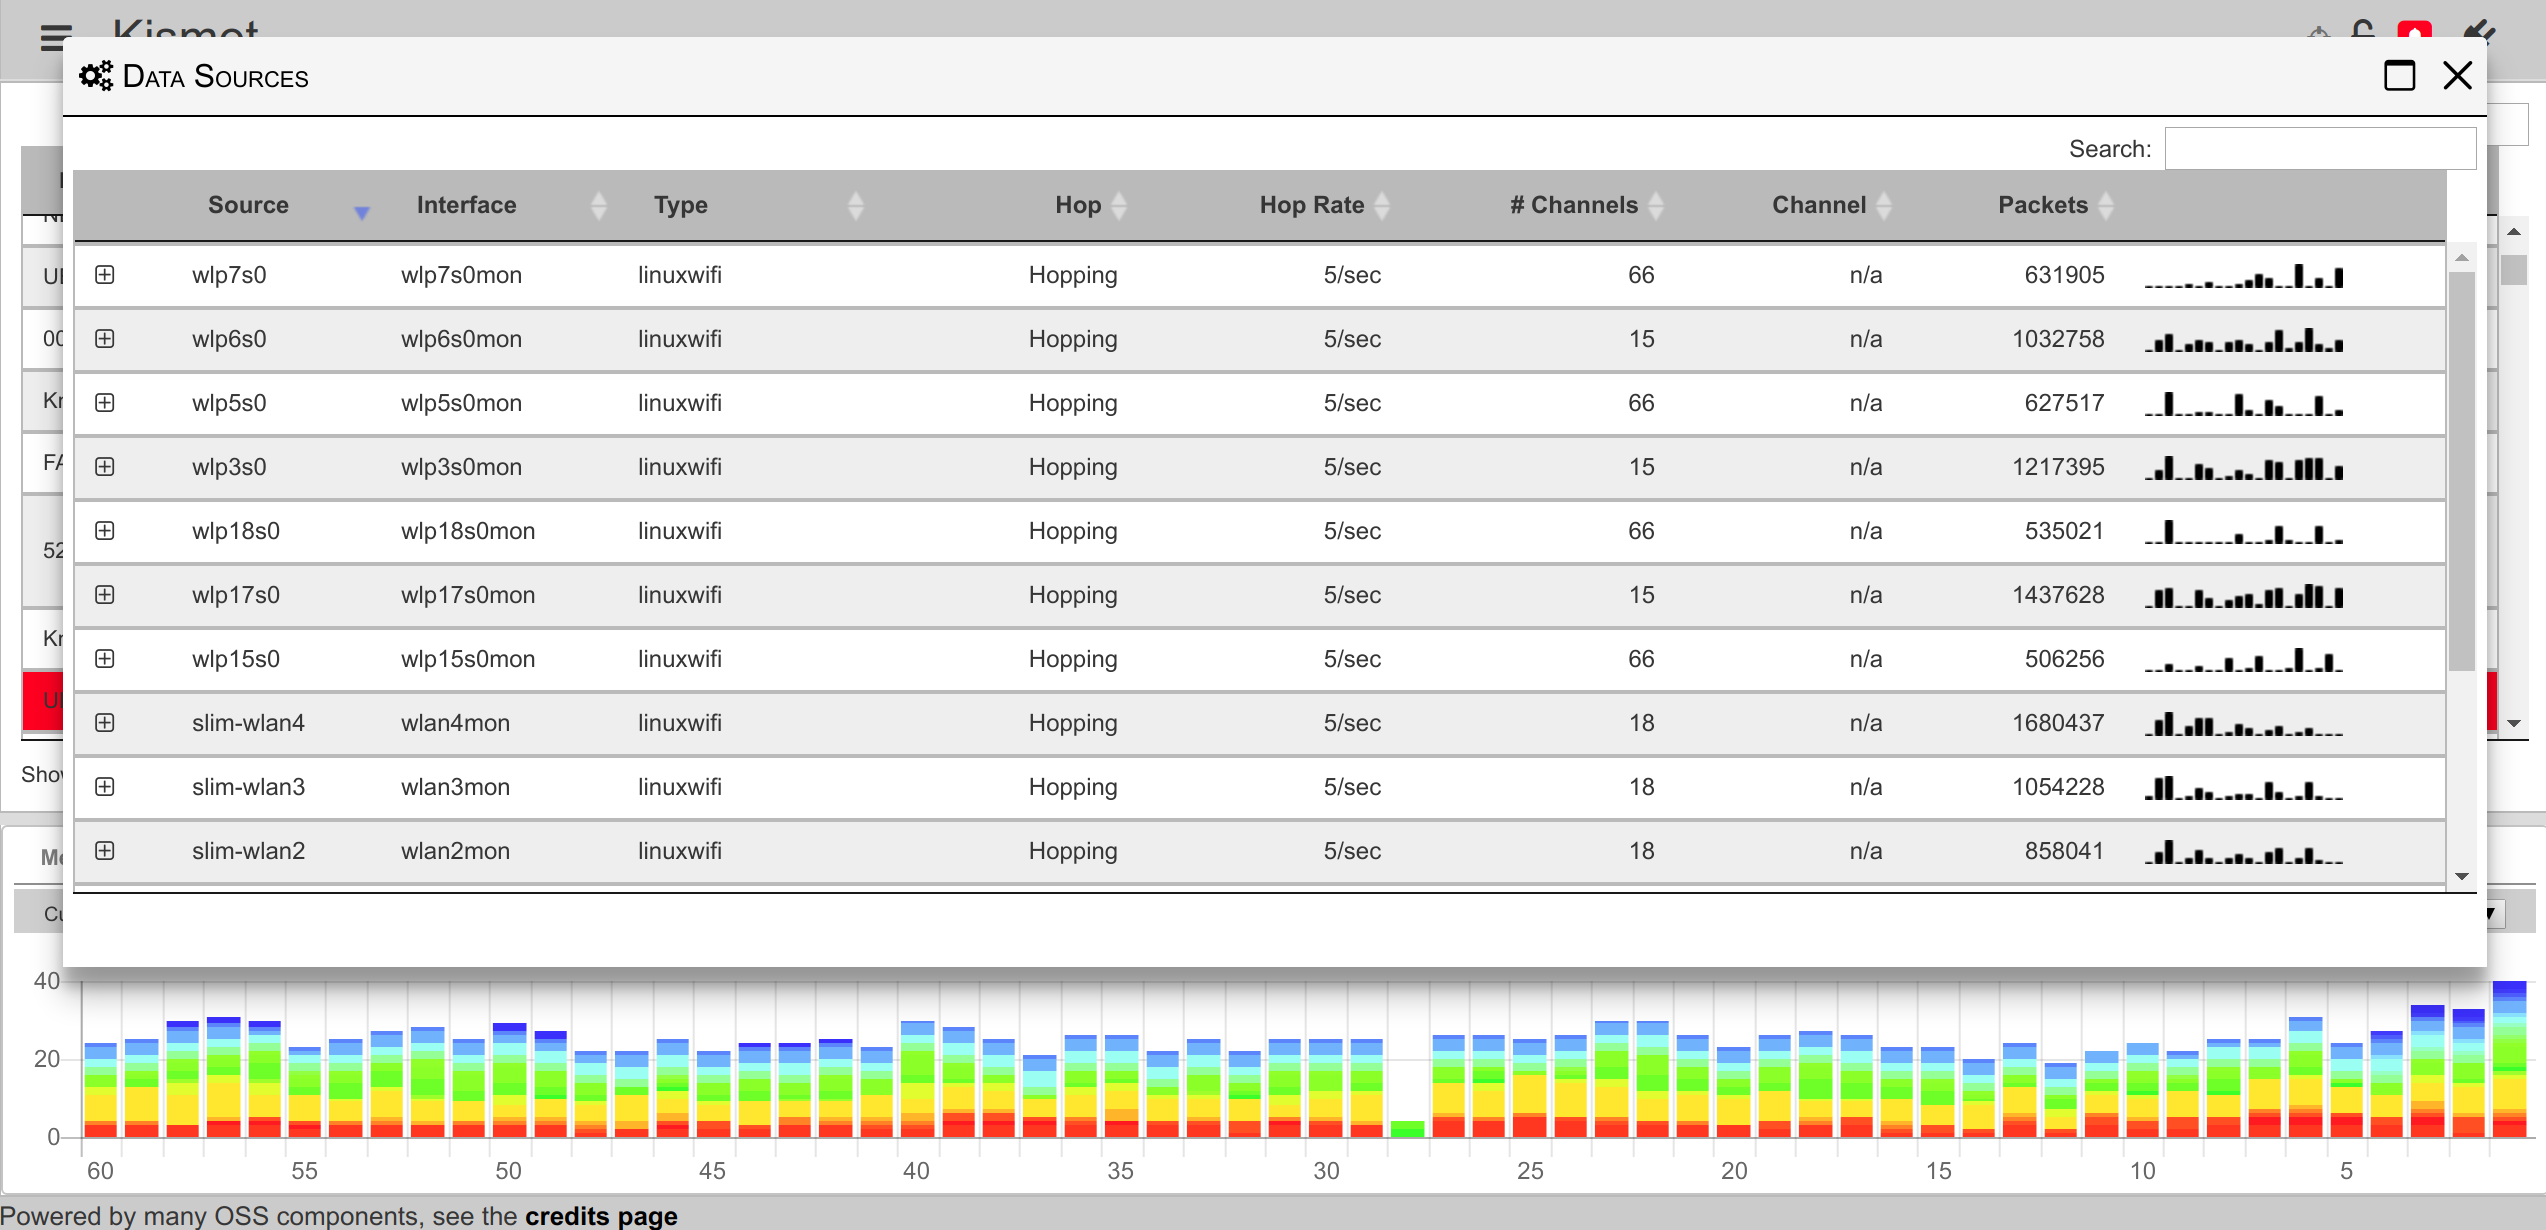Maximize the Data Sources panel

2399,76
